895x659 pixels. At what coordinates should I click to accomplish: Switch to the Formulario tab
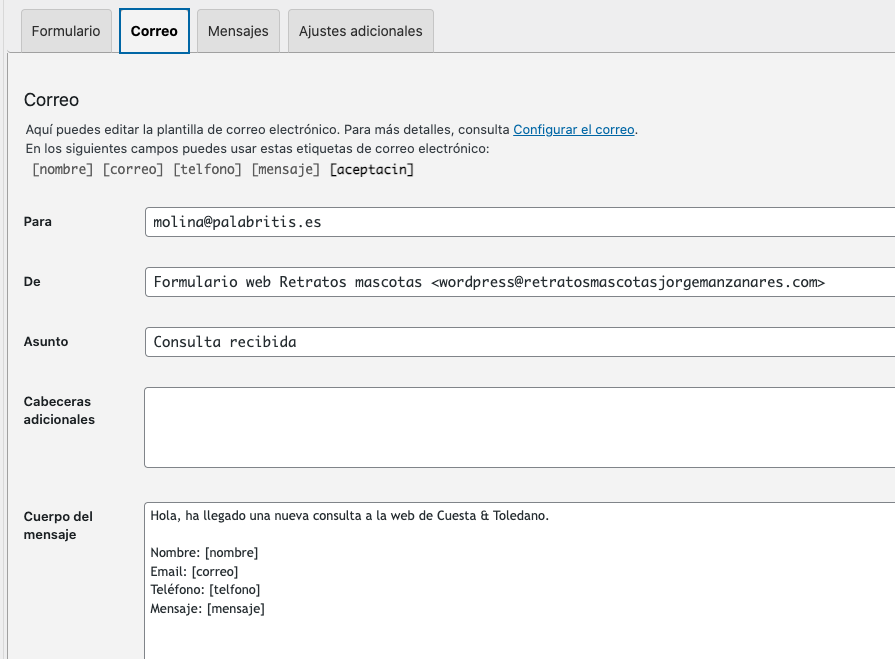coord(66,31)
